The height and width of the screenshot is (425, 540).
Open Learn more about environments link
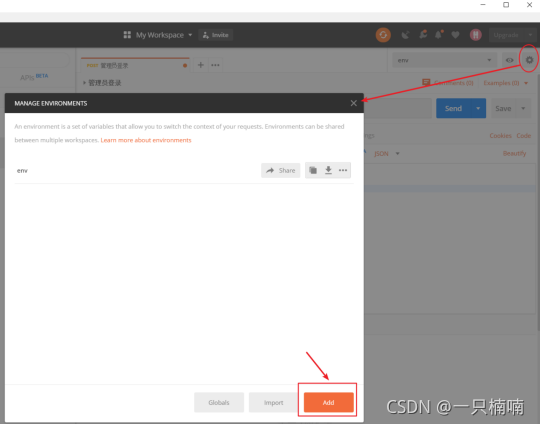coord(146,140)
